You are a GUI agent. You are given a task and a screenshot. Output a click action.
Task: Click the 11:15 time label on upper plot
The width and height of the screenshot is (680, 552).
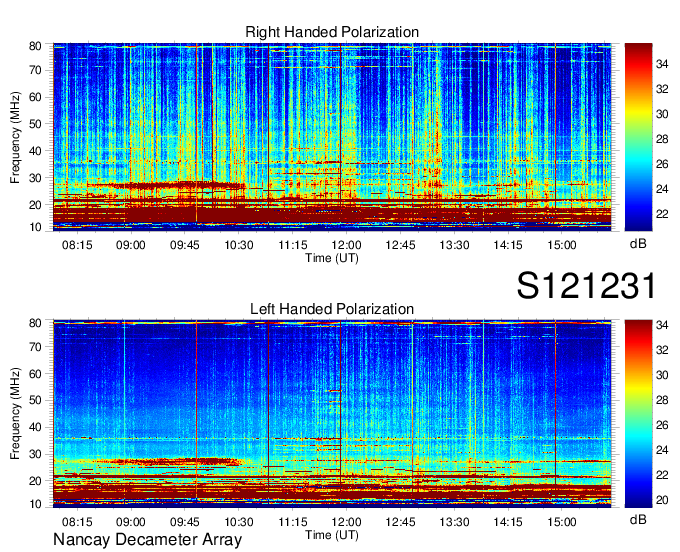click(x=293, y=245)
